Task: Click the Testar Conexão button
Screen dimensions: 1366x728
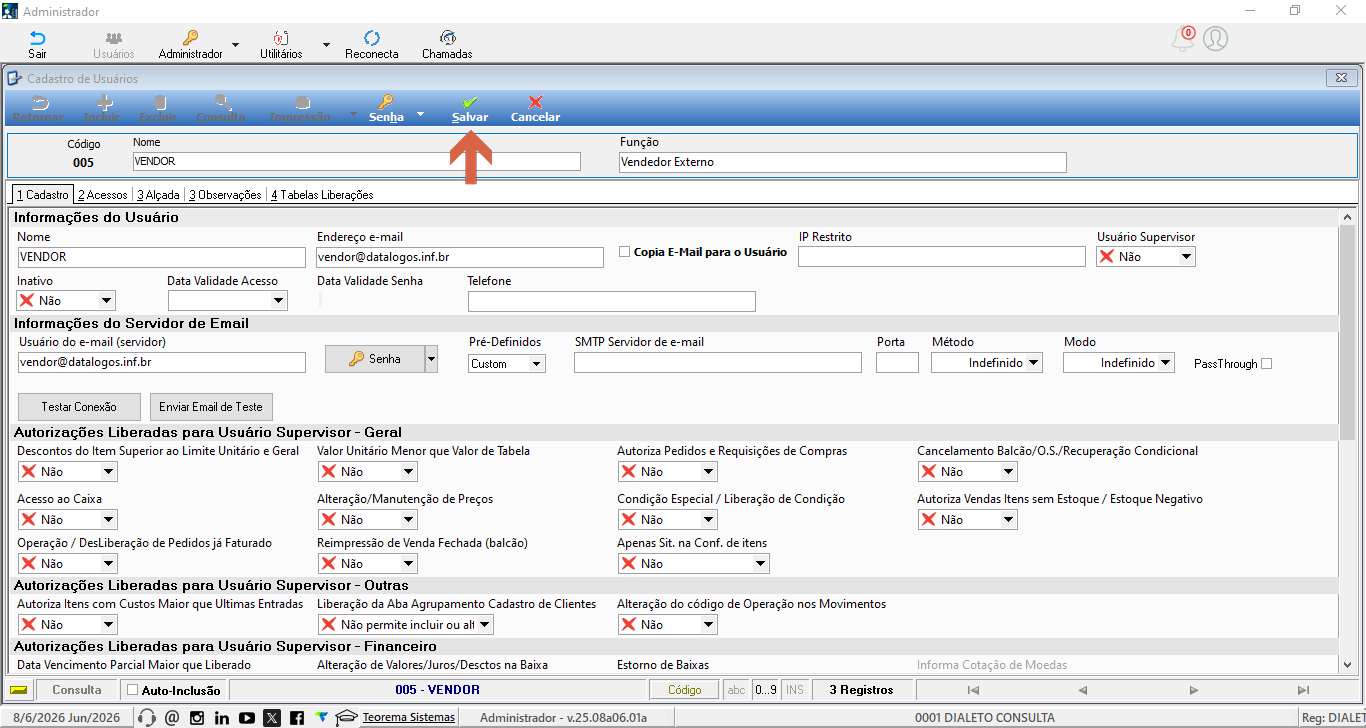Action: coord(79,407)
